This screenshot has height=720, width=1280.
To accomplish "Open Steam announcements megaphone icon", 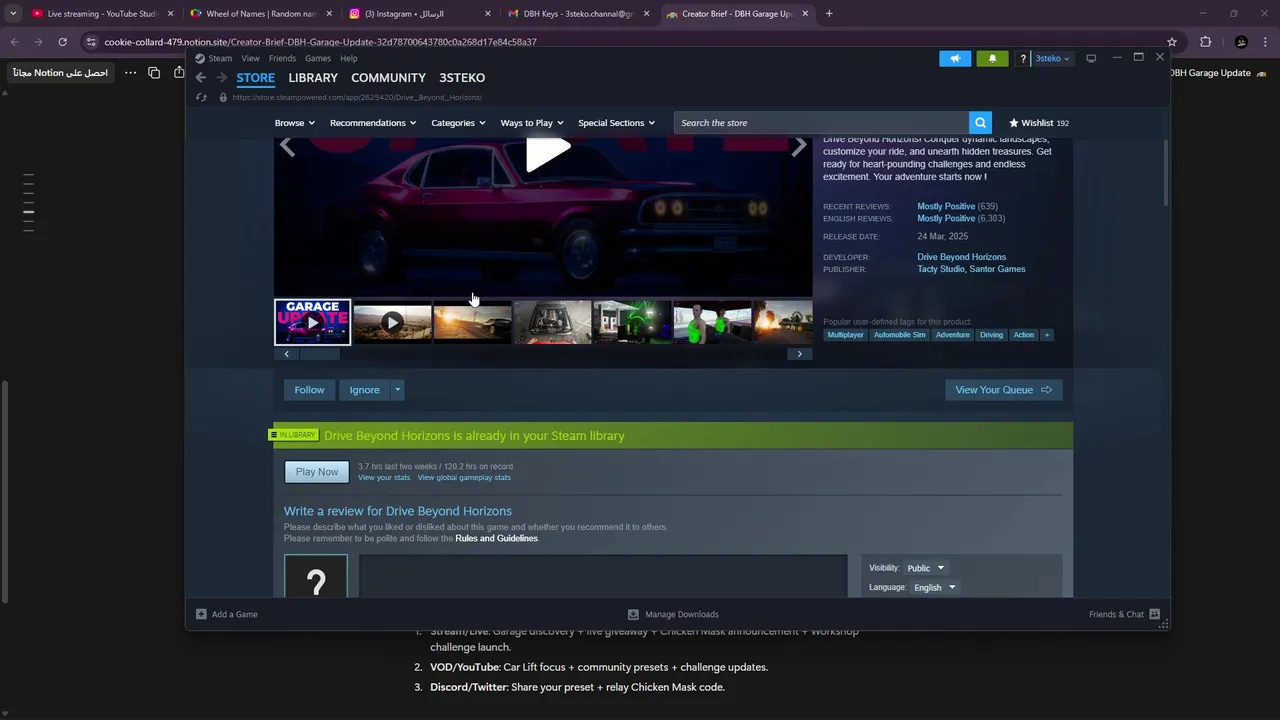I will (955, 58).
